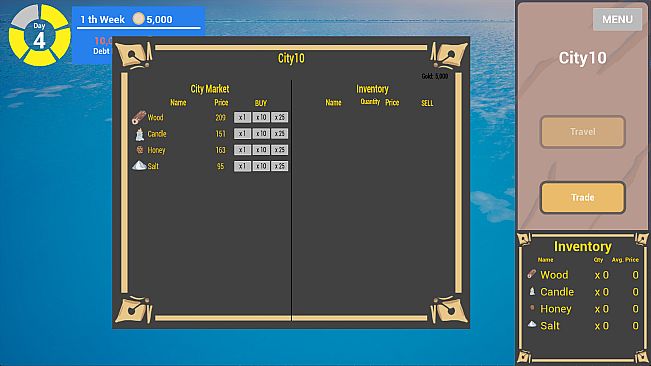Click Candle icon in side Inventory panel
This screenshot has width=651, height=366.
pos(532,291)
